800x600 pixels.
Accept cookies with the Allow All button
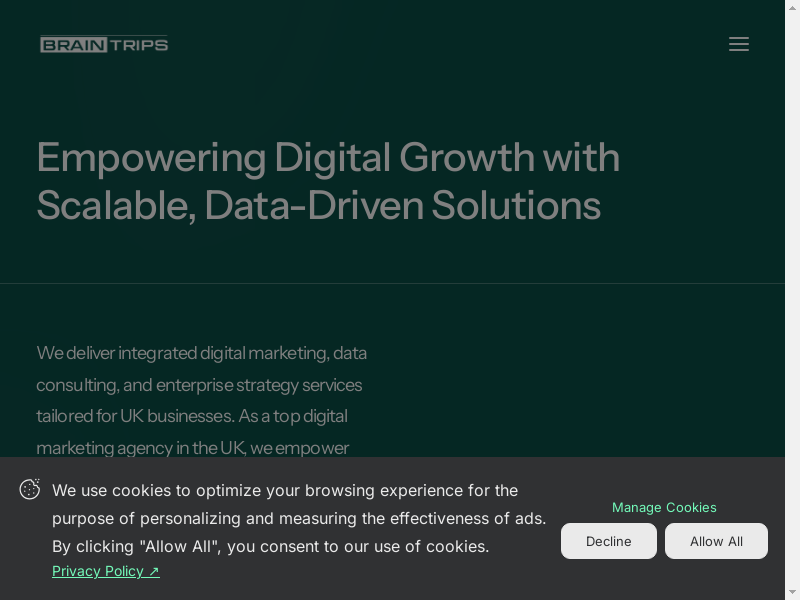(716, 541)
